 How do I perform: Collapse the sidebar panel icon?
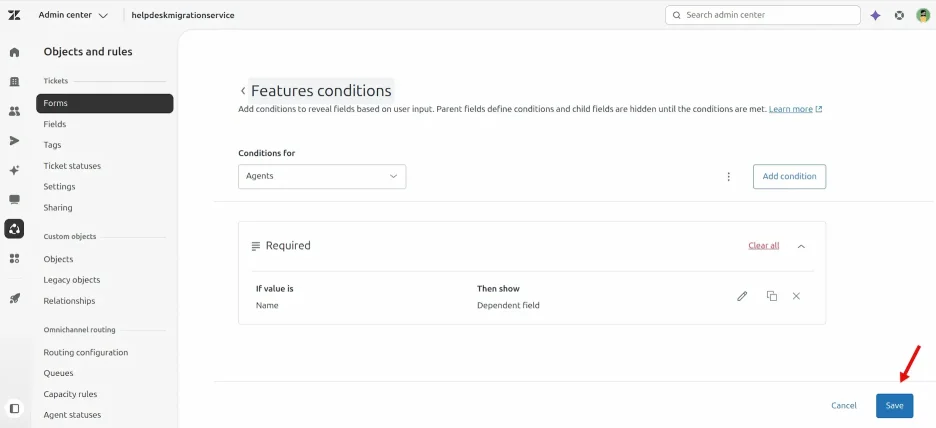(15, 408)
